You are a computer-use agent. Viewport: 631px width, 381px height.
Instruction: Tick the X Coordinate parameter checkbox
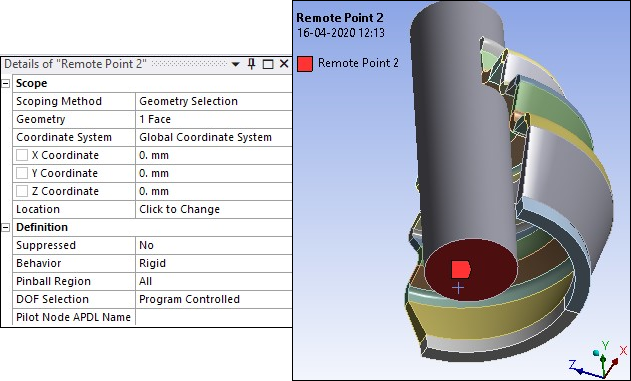pyautogui.click(x=22, y=155)
